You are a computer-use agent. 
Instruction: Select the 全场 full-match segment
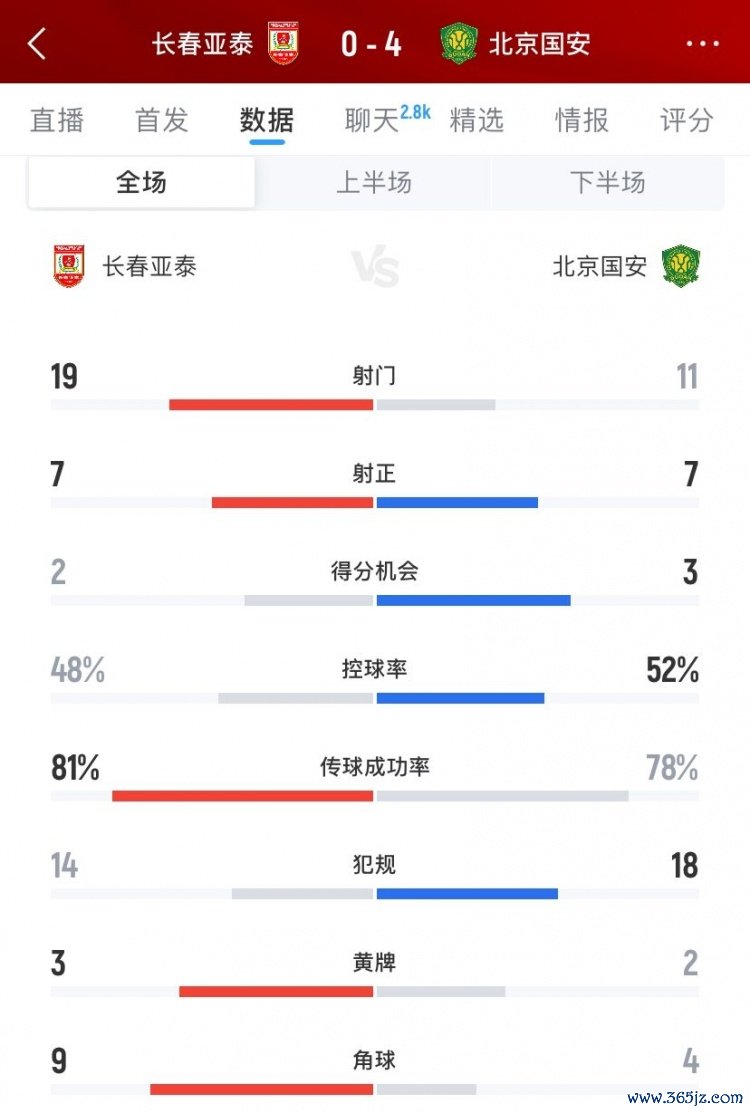141,183
